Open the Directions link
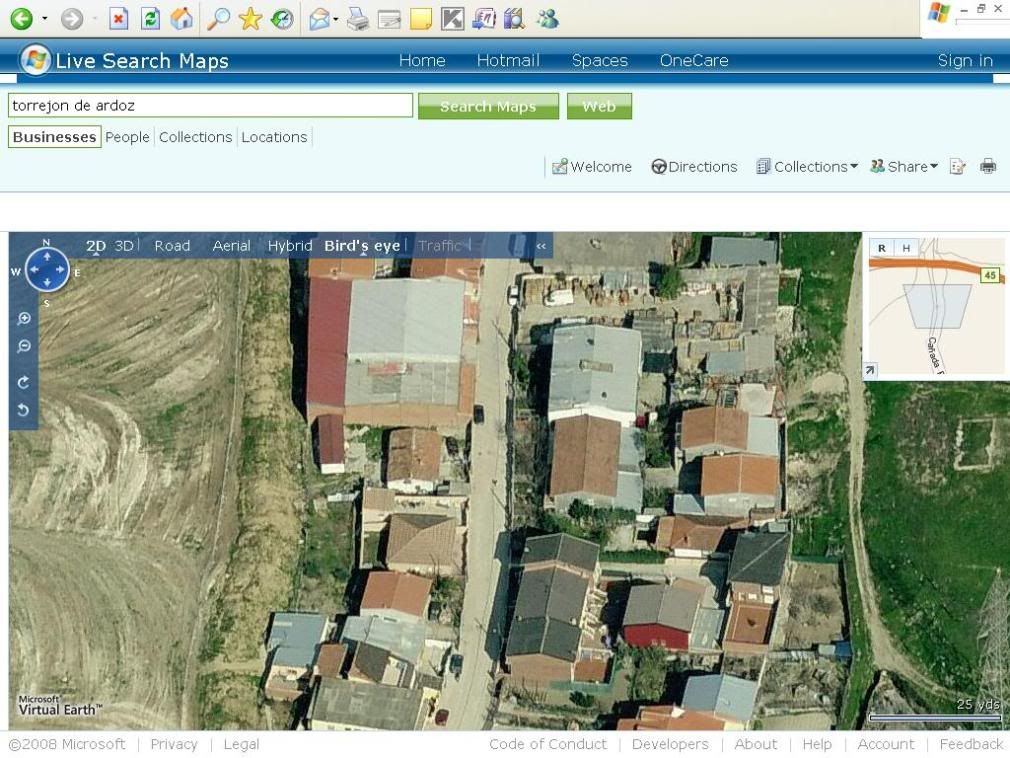Viewport: 1010px width, 758px height. pos(694,167)
